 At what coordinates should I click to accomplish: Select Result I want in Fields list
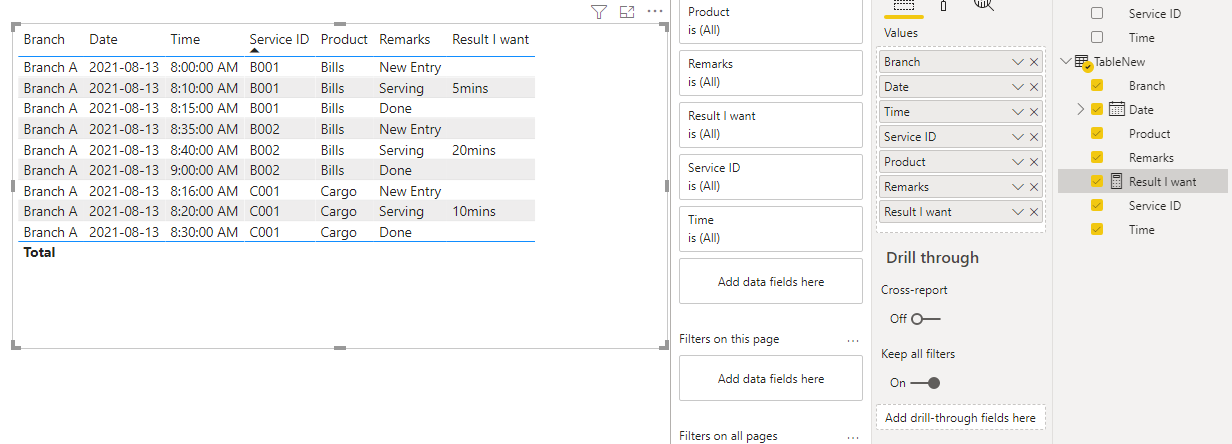click(1162, 182)
